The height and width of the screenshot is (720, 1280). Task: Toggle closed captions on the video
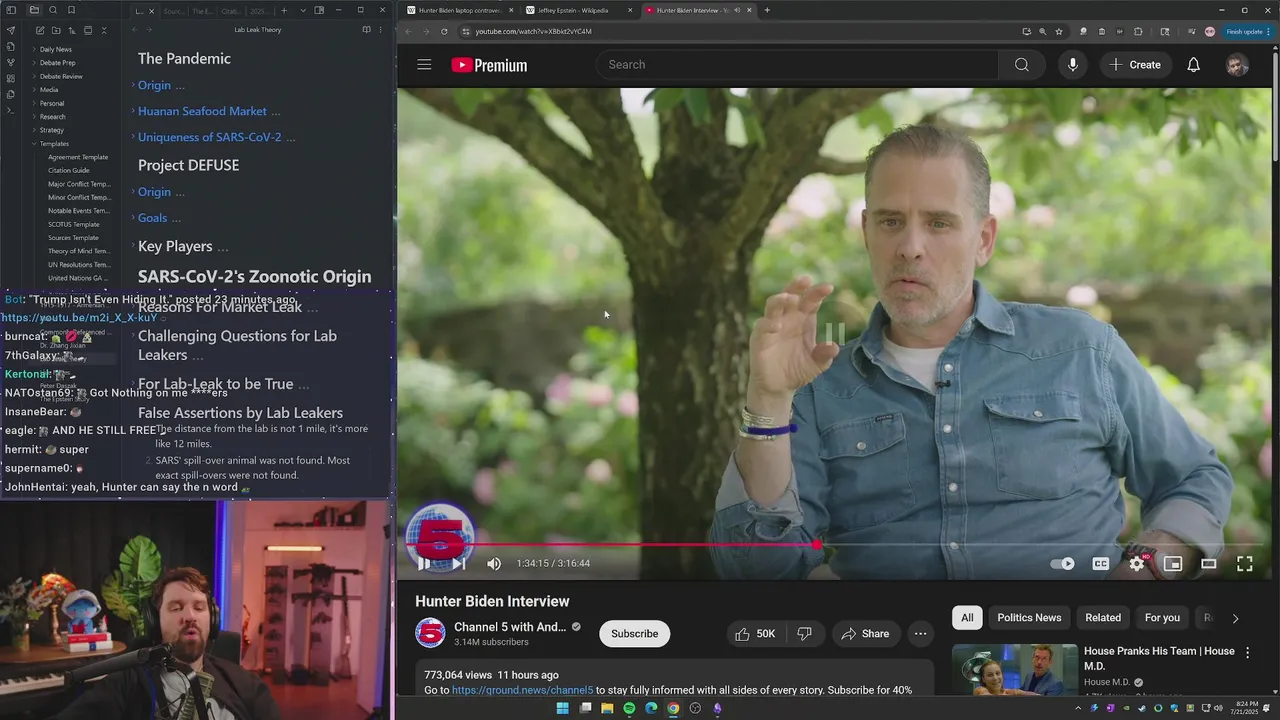click(1101, 564)
